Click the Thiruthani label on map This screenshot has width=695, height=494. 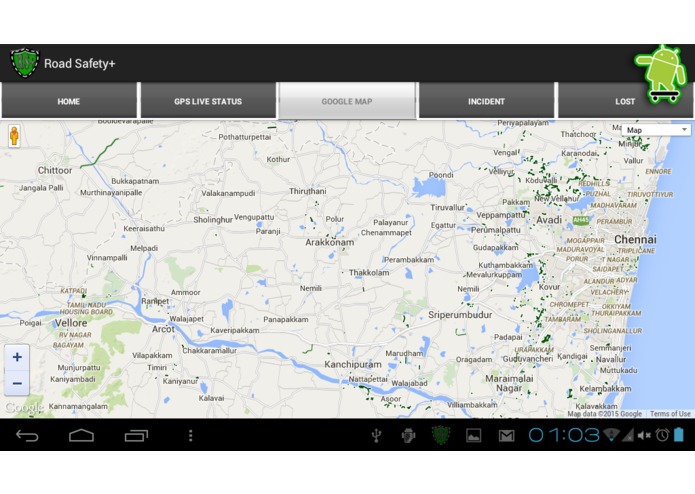[x=308, y=191]
